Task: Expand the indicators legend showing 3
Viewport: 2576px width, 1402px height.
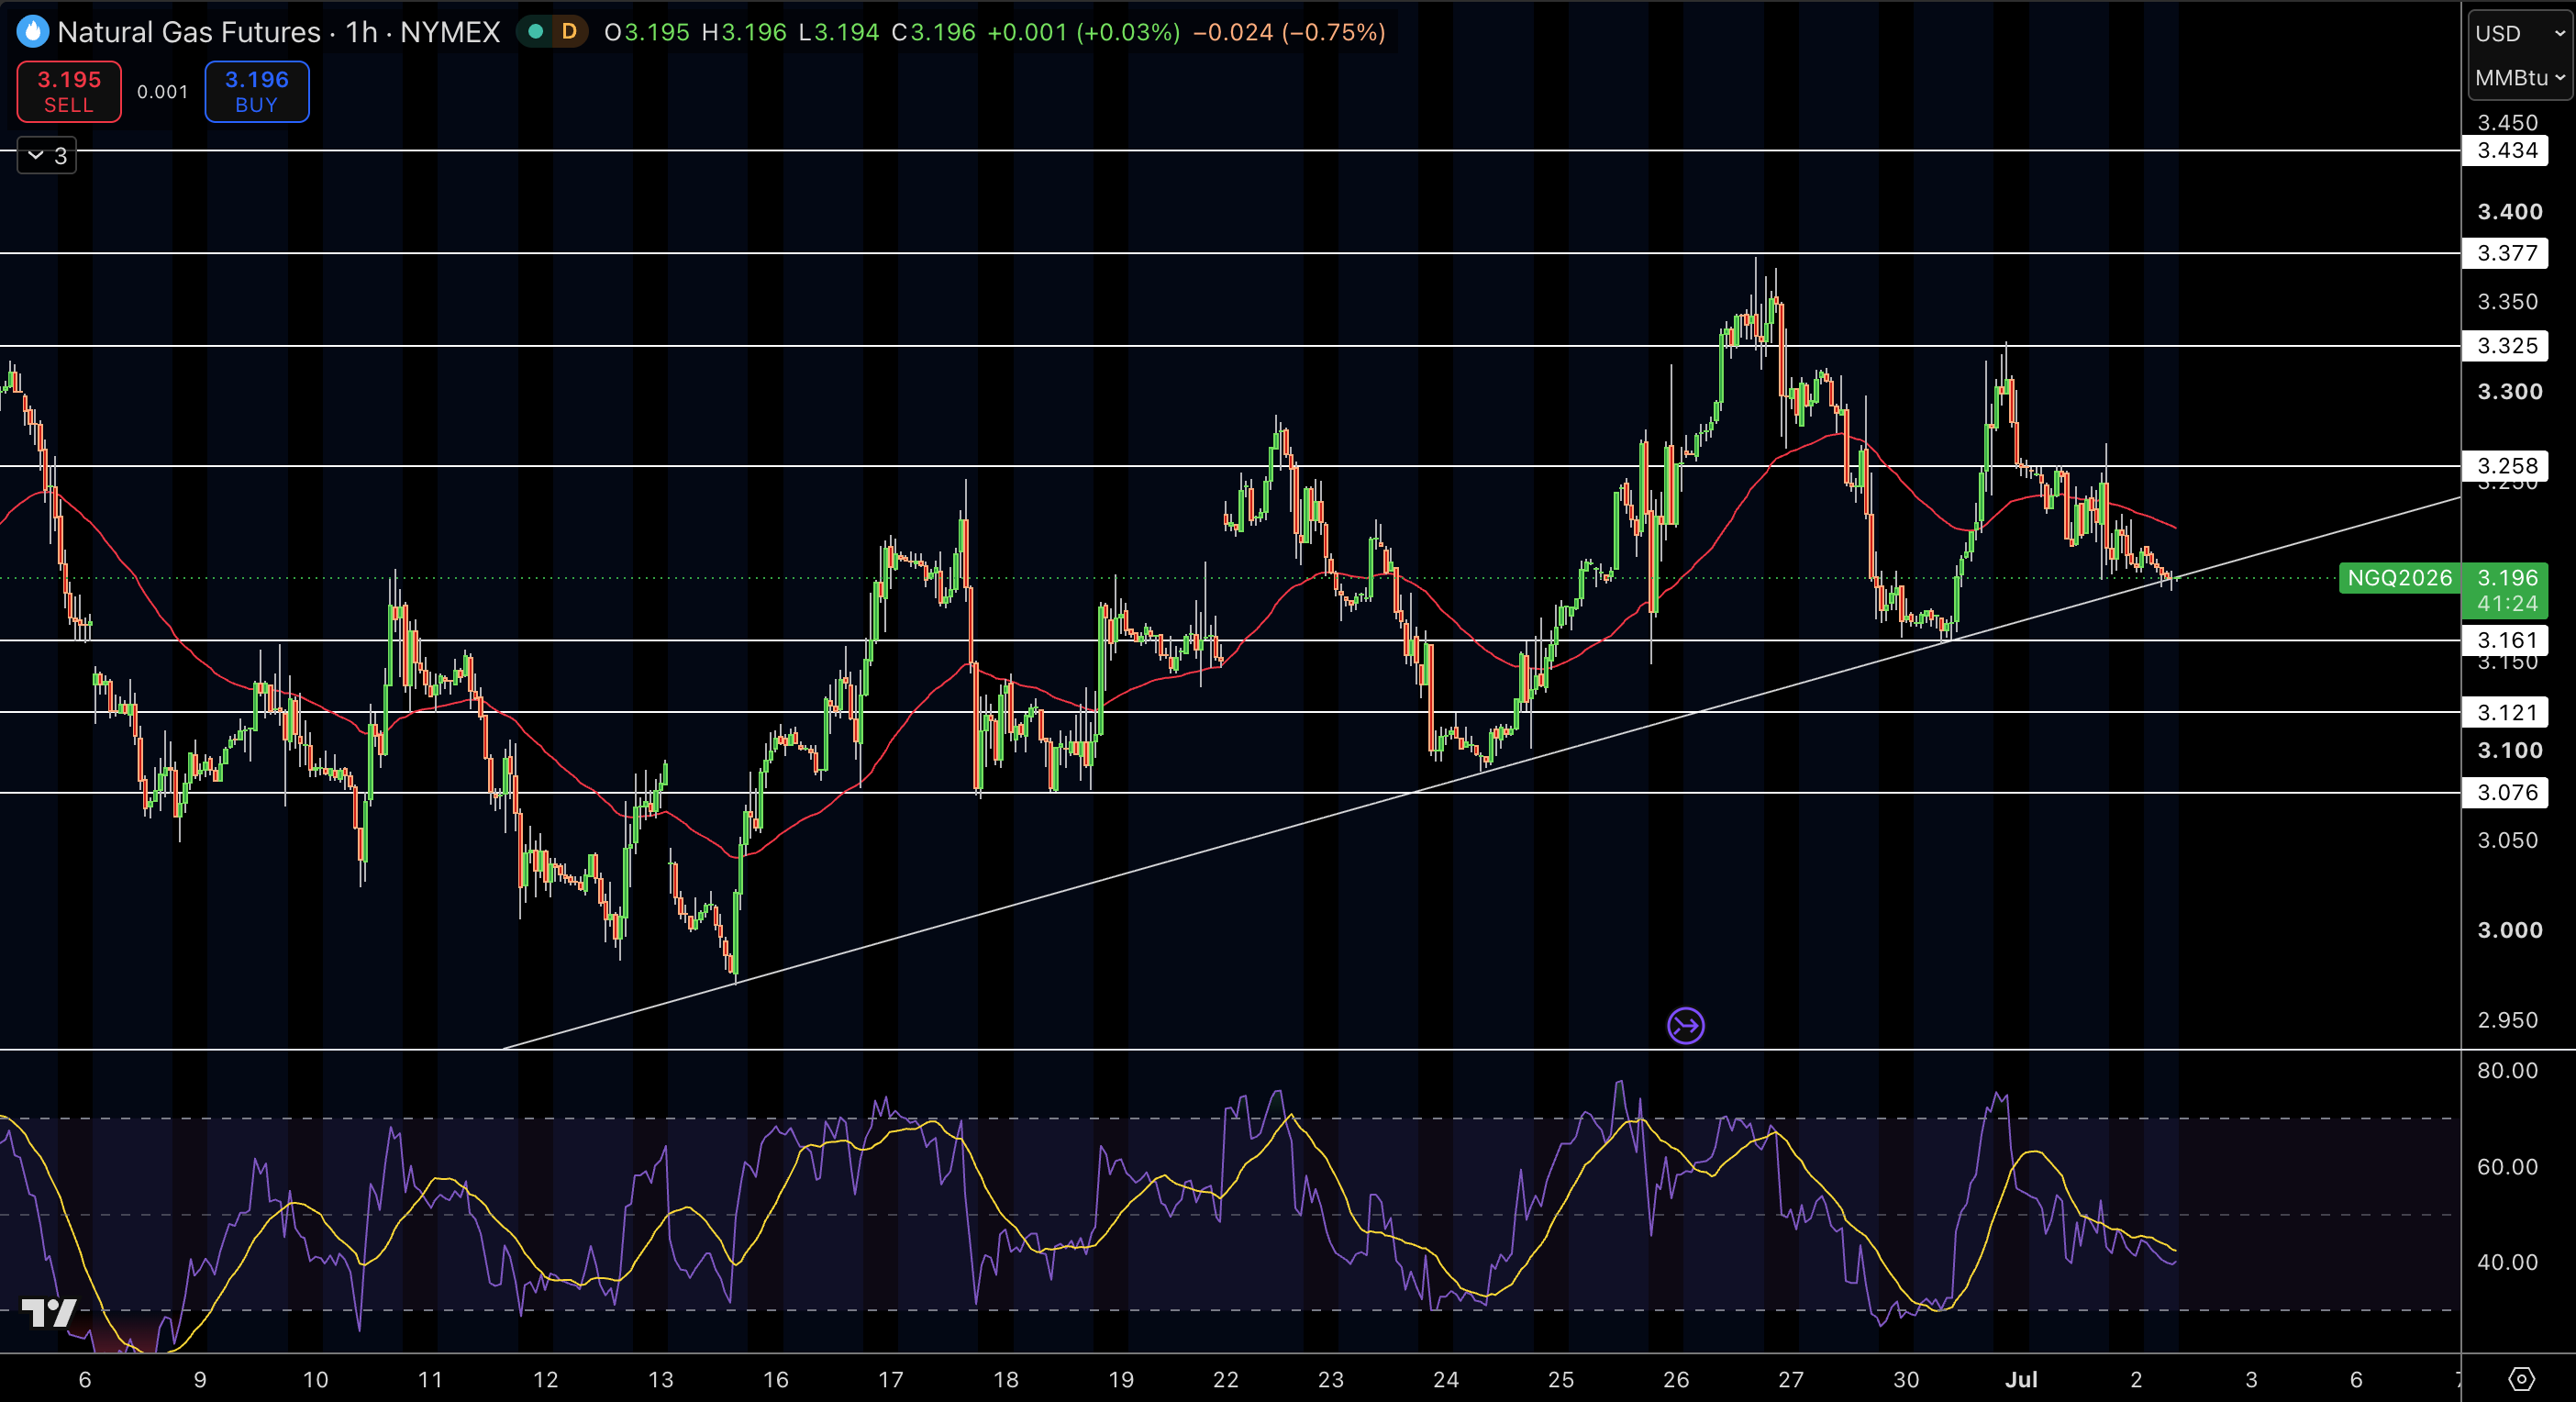Action: point(47,156)
